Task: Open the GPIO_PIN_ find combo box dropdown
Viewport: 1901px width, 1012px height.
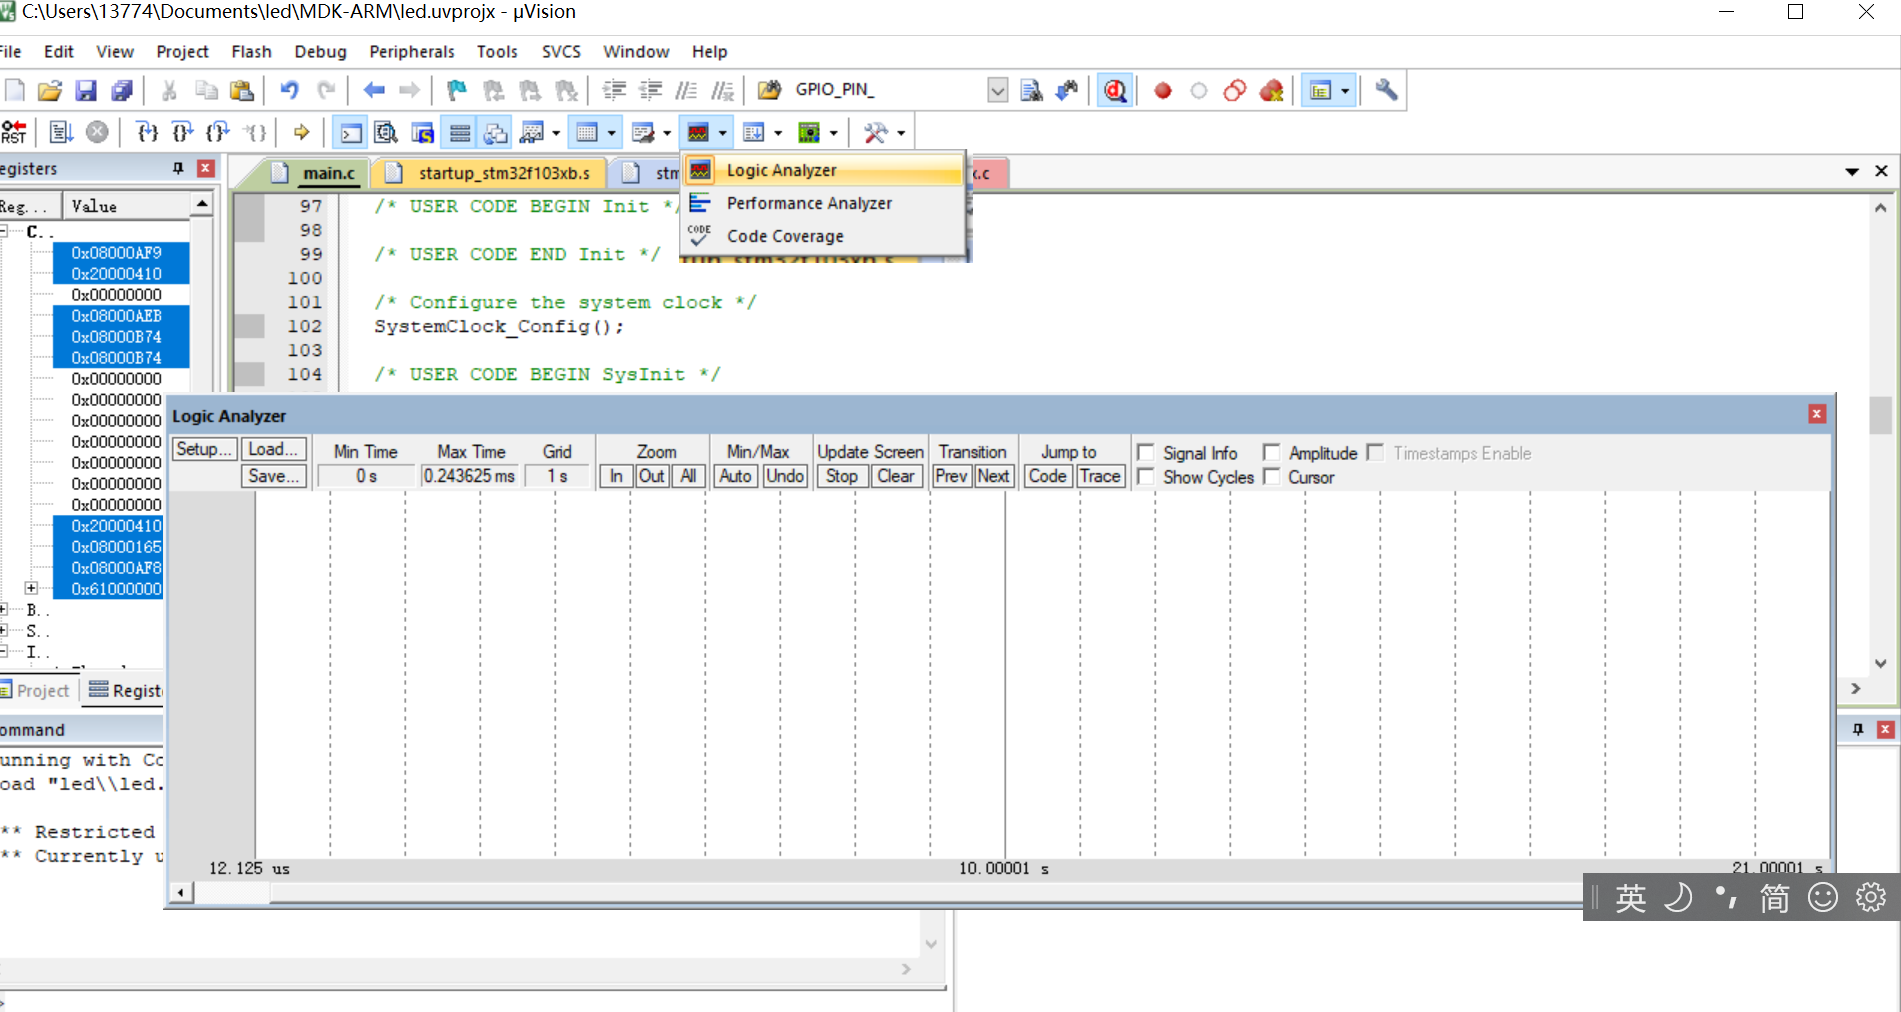Action: [x=997, y=91]
